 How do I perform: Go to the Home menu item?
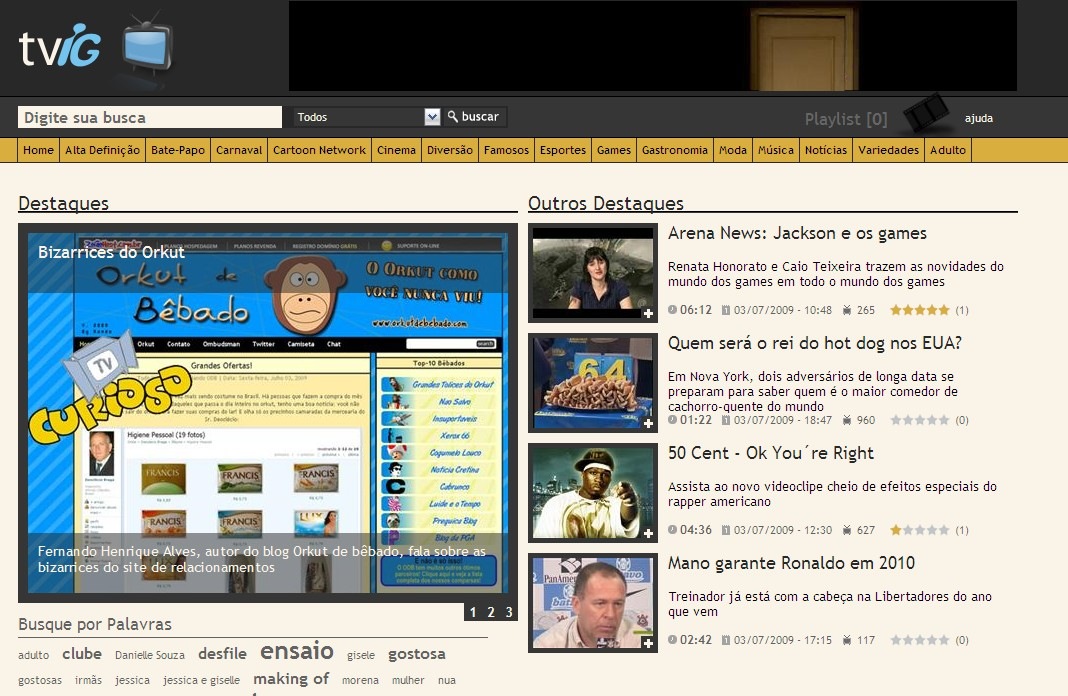point(38,150)
